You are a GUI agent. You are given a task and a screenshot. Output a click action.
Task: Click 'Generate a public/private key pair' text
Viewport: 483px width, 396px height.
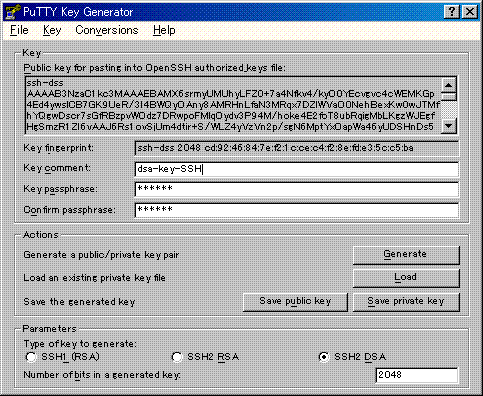[x=101, y=255]
